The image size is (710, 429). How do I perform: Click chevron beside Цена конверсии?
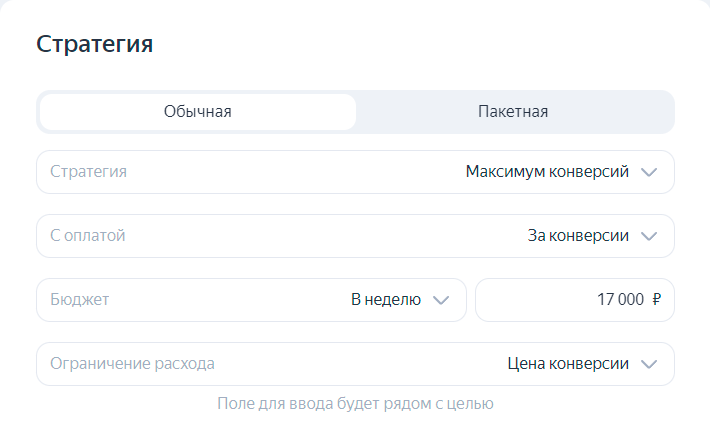pyautogui.click(x=649, y=364)
